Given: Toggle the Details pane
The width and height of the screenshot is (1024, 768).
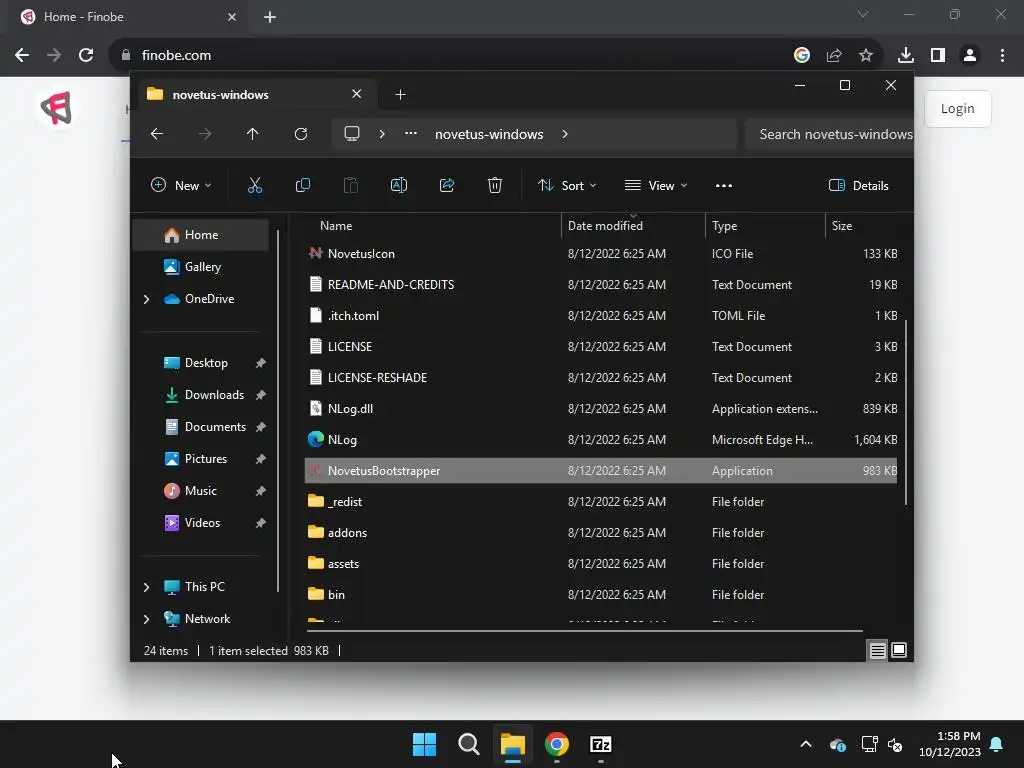Looking at the screenshot, I should pyautogui.click(x=858, y=185).
